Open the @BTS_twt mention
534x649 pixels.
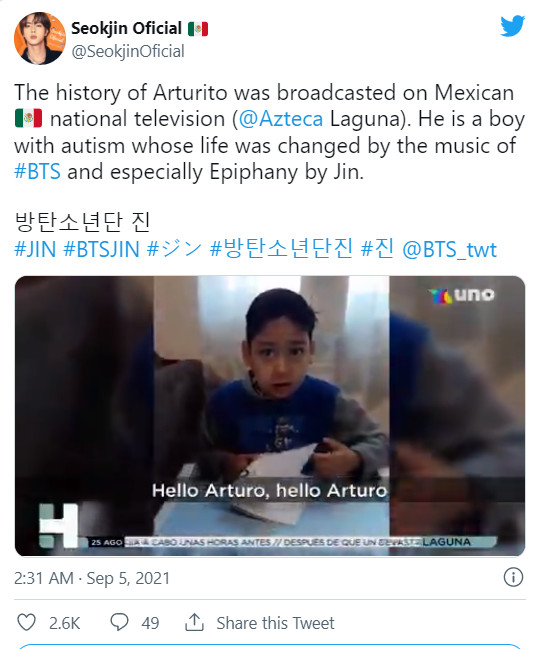pyautogui.click(x=449, y=250)
